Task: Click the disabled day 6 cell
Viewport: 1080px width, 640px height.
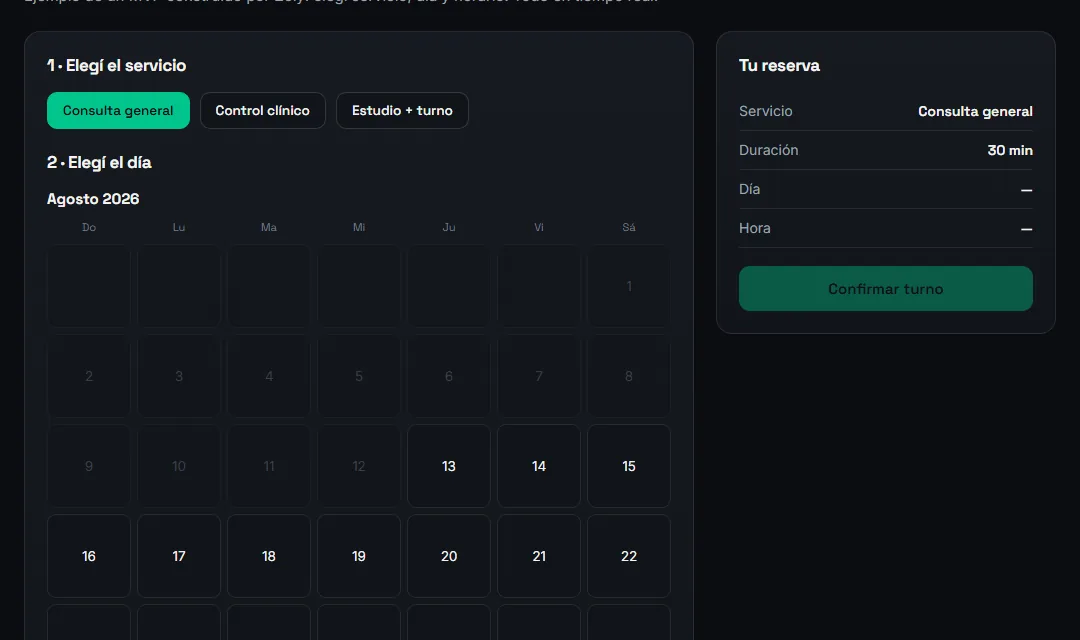Action: 448,376
